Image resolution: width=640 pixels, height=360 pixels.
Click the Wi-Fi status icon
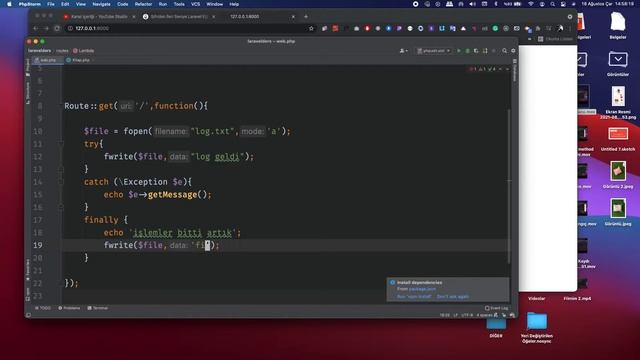click(531, 4)
